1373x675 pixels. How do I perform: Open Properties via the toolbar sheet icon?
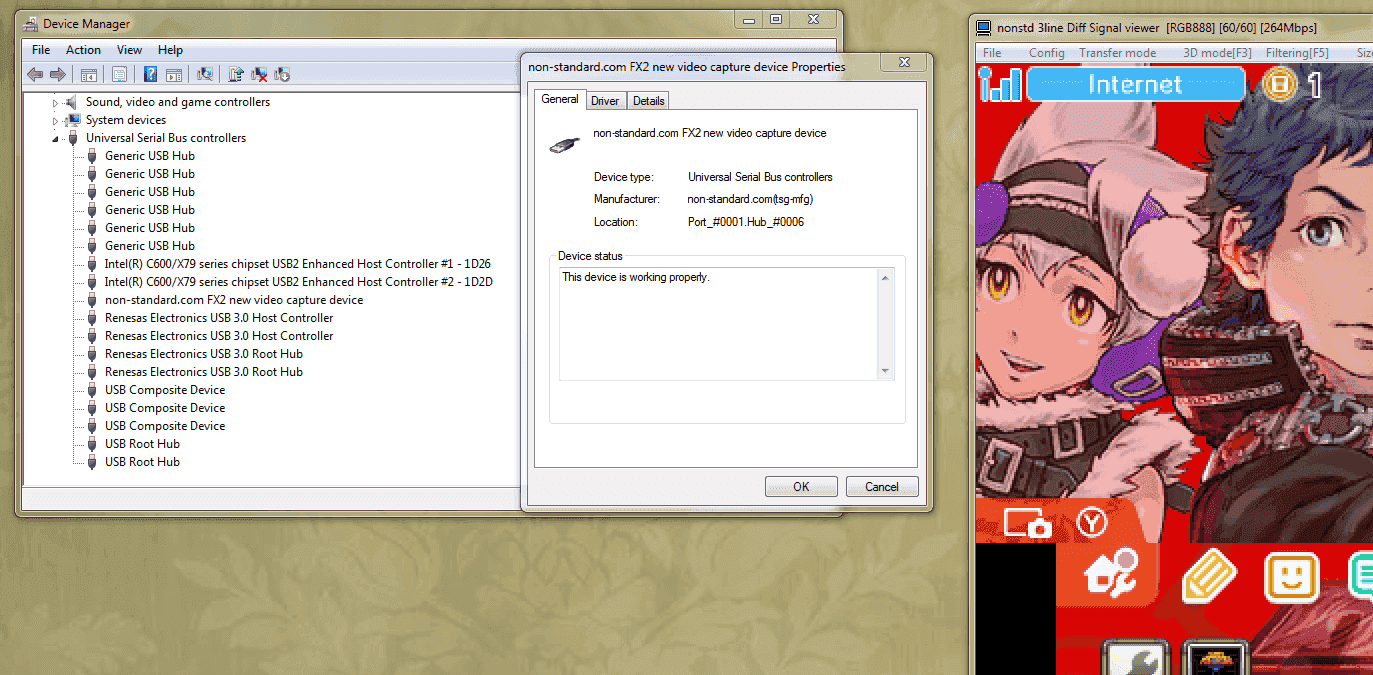pos(120,74)
